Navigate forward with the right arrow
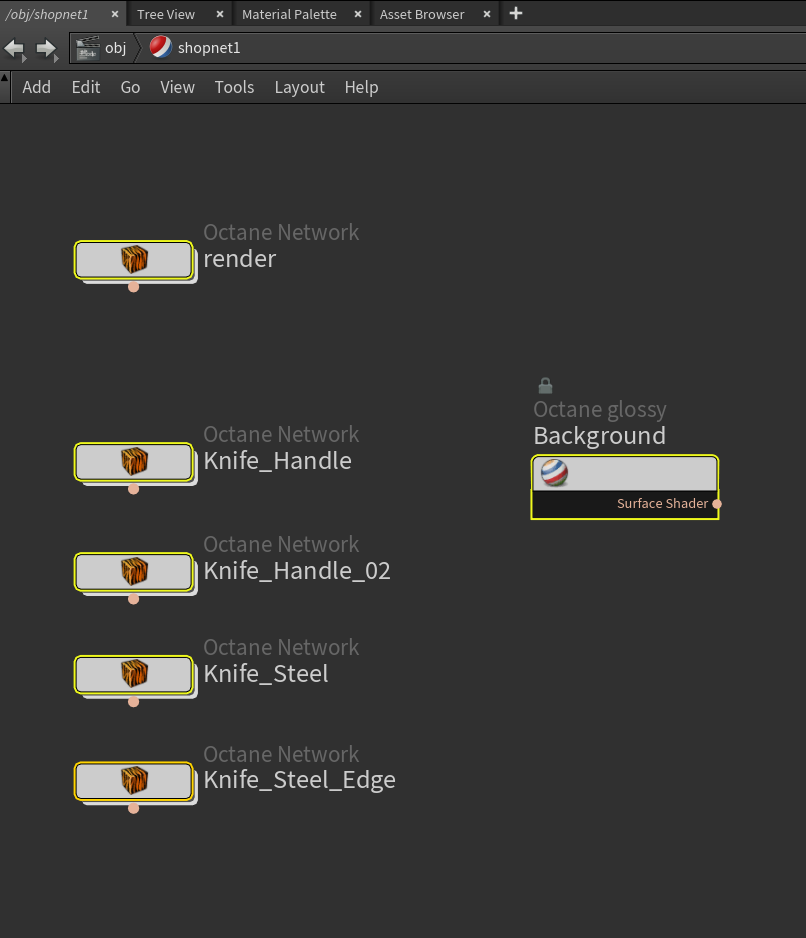 (x=46, y=48)
